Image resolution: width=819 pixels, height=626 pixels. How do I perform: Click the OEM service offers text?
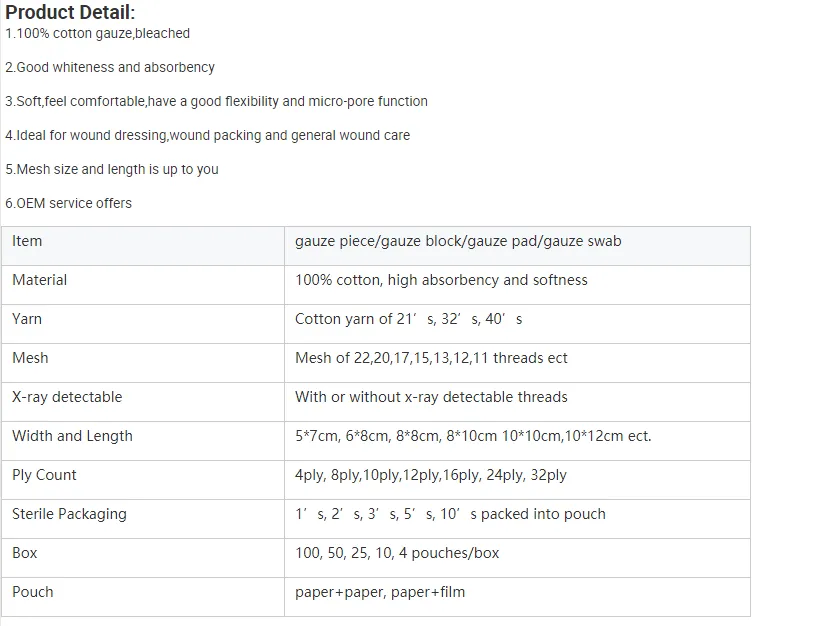(x=68, y=203)
